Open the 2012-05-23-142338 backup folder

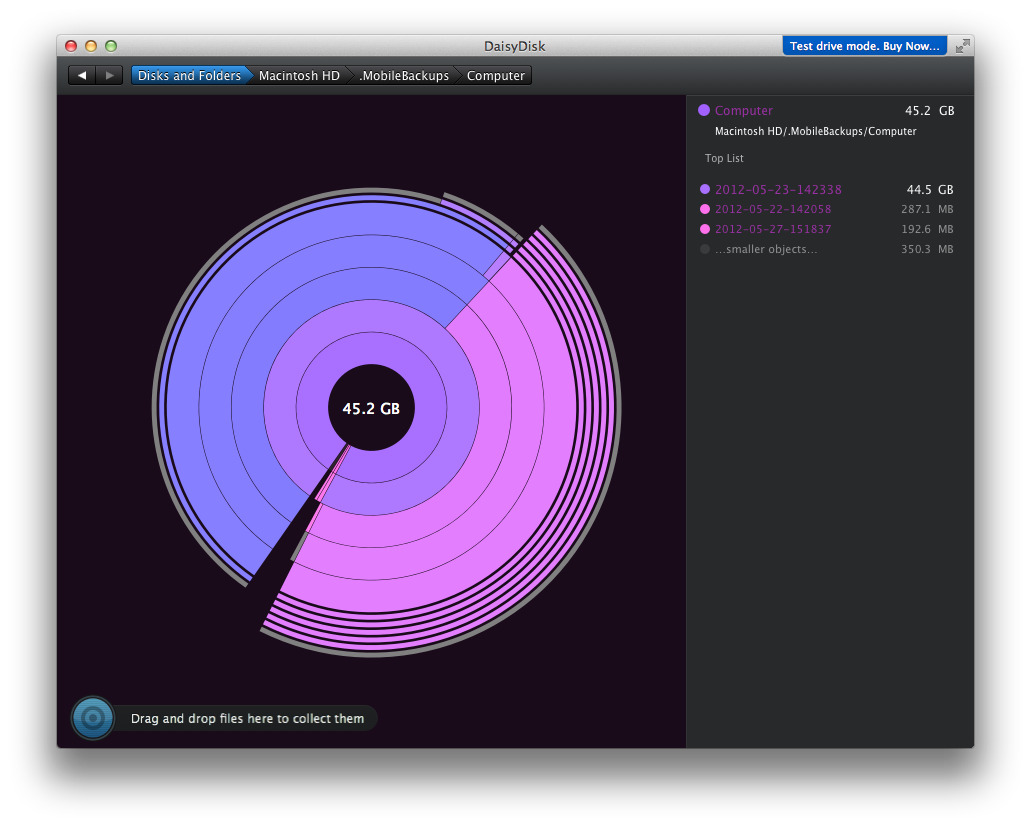(778, 190)
